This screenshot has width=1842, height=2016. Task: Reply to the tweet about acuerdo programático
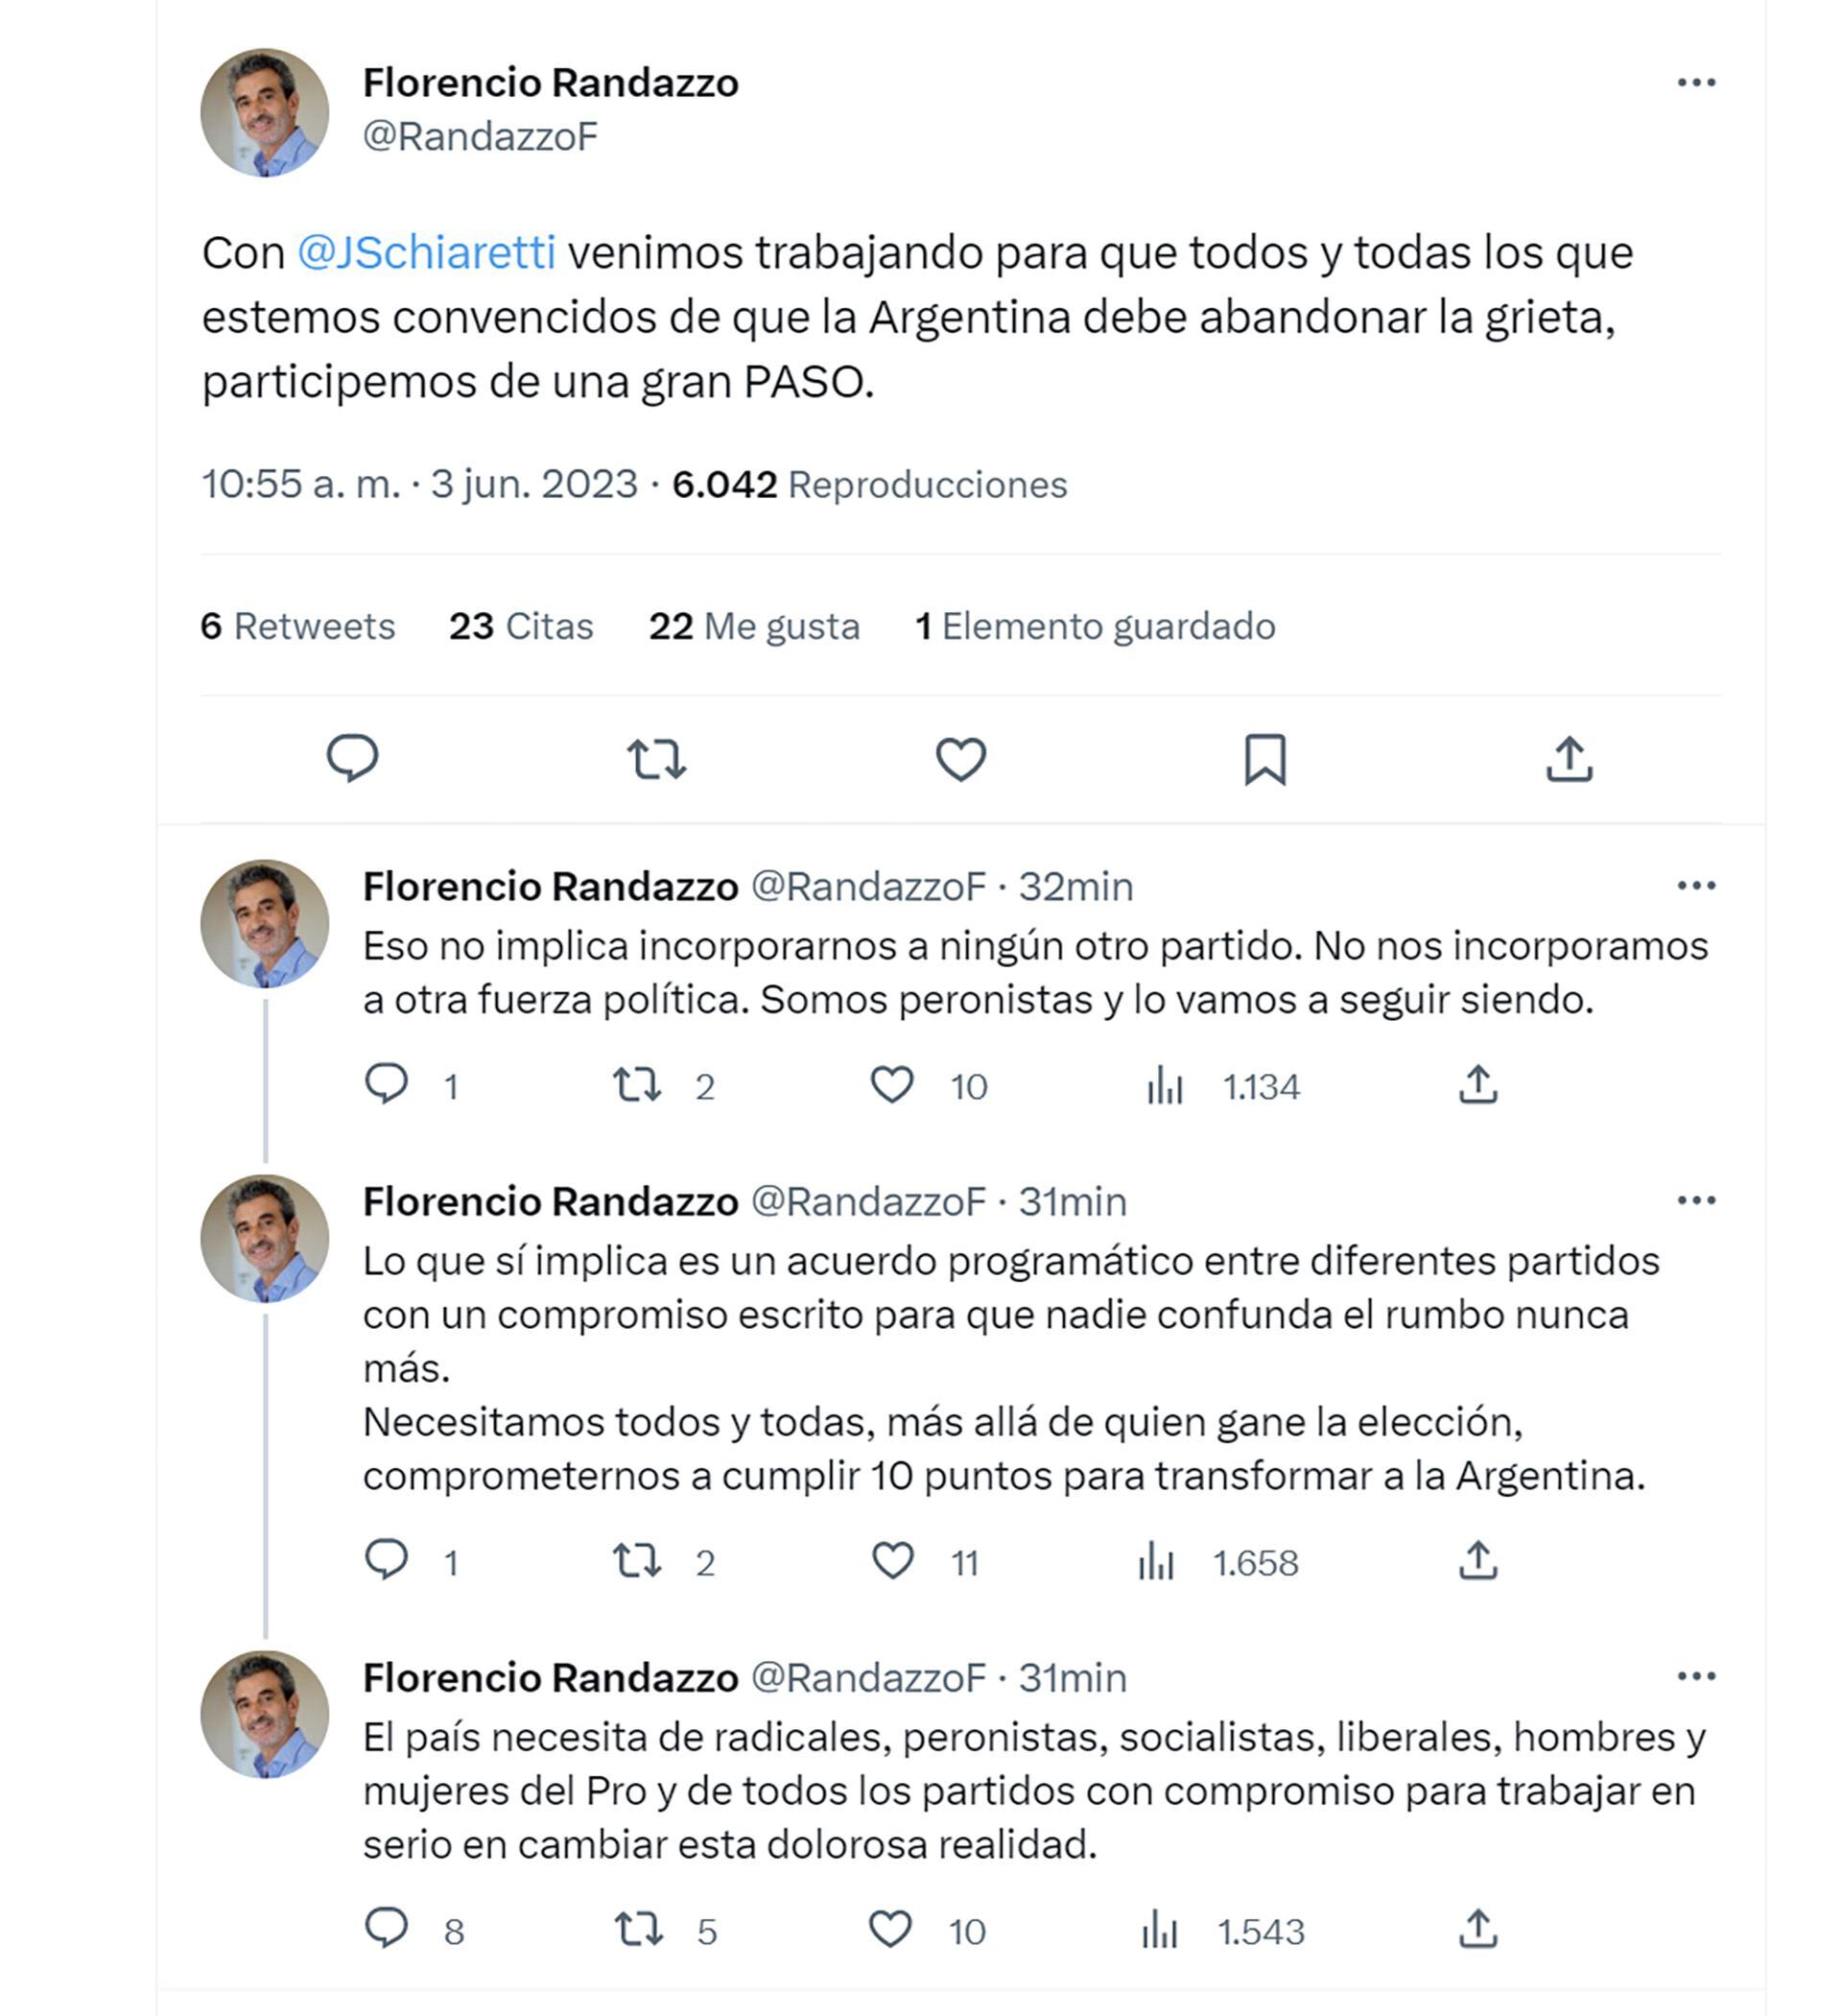pyautogui.click(x=386, y=1561)
